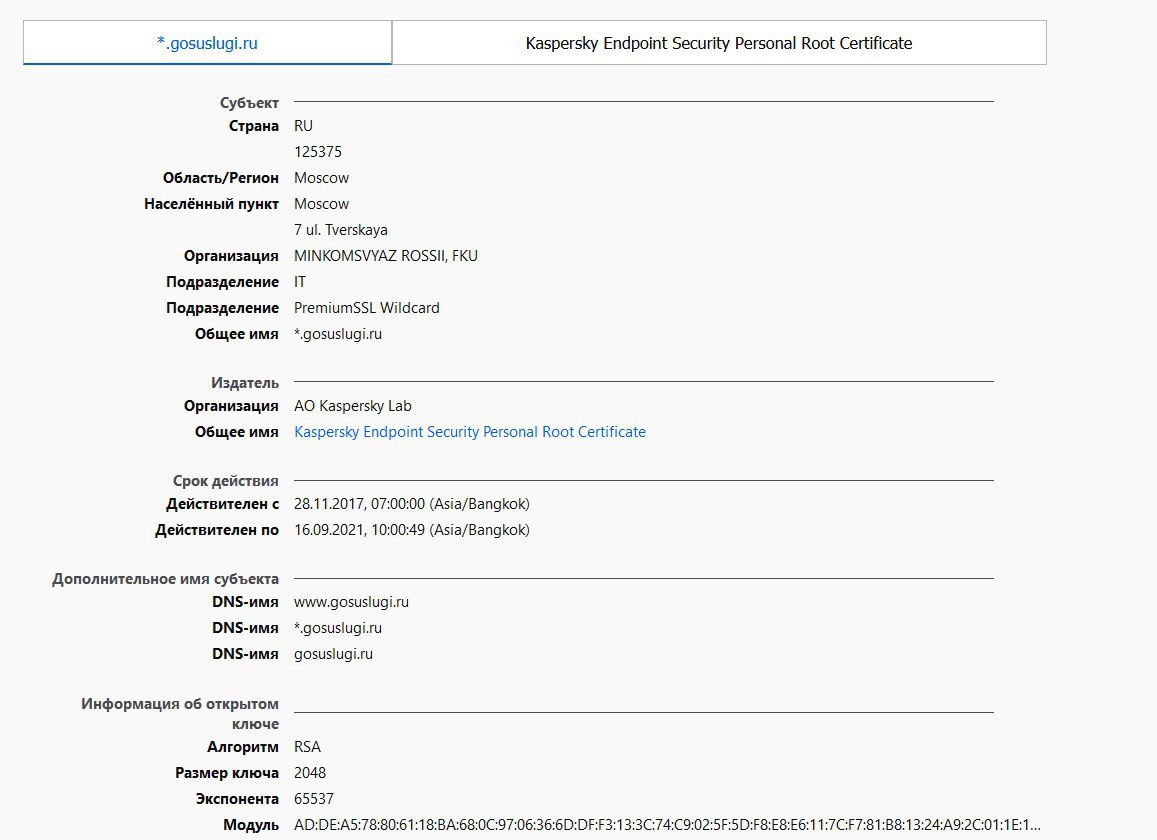Click the Moscow value beside Населённый пункт
Image resolution: width=1157 pixels, height=840 pixels.
(321, 204)
